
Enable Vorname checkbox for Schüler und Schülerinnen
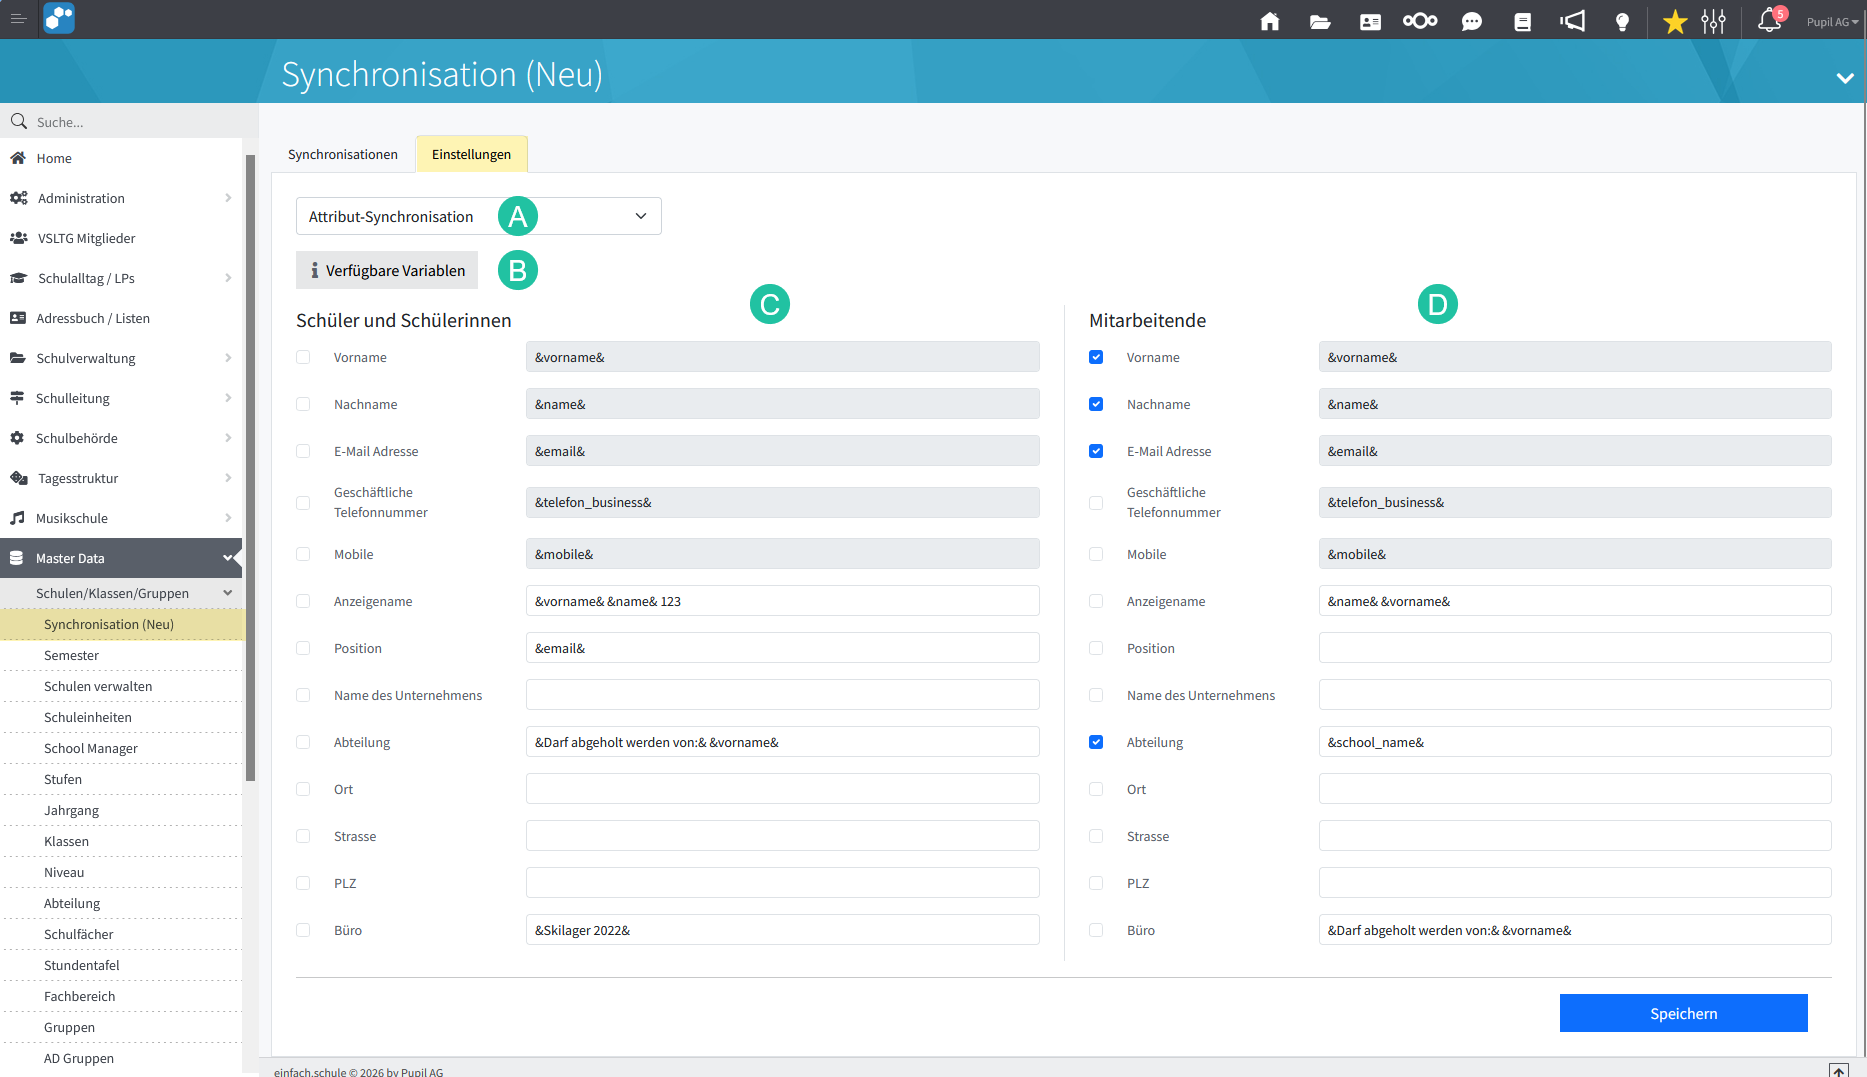click(x=303, y=357)
